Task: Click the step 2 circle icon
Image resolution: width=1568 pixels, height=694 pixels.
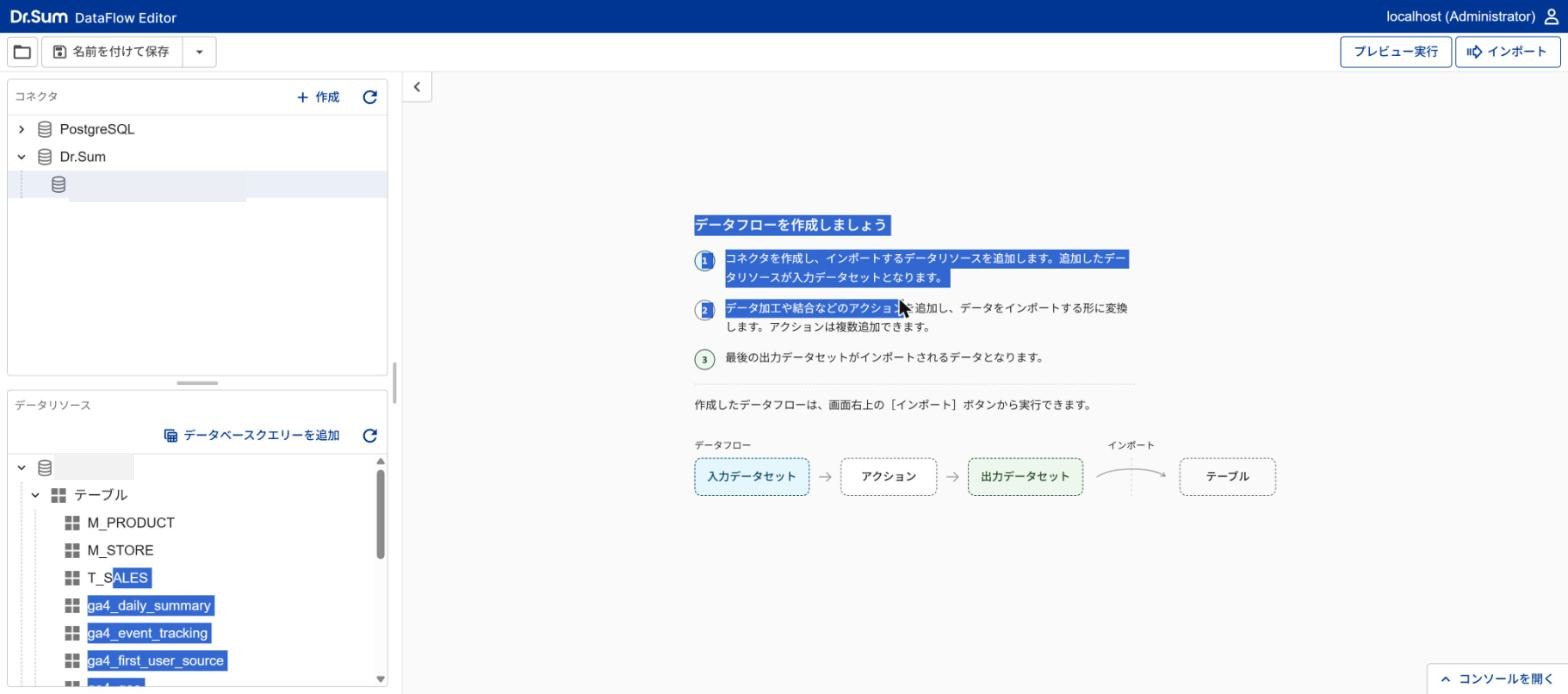Action: point(705,310)
